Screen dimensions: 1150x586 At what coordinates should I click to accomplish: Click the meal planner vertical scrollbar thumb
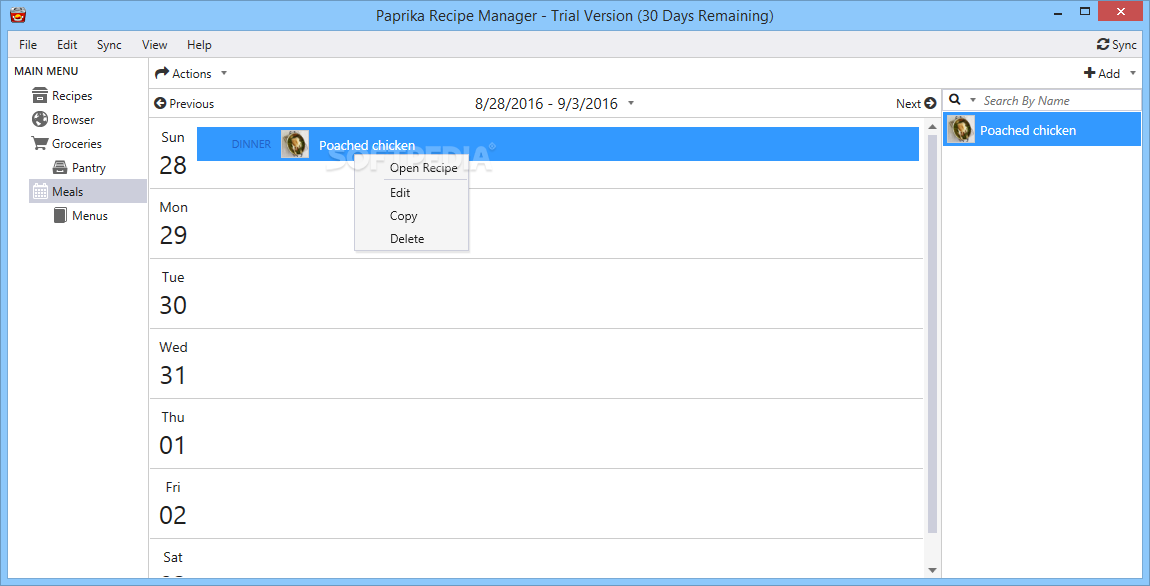pos(932,334)
